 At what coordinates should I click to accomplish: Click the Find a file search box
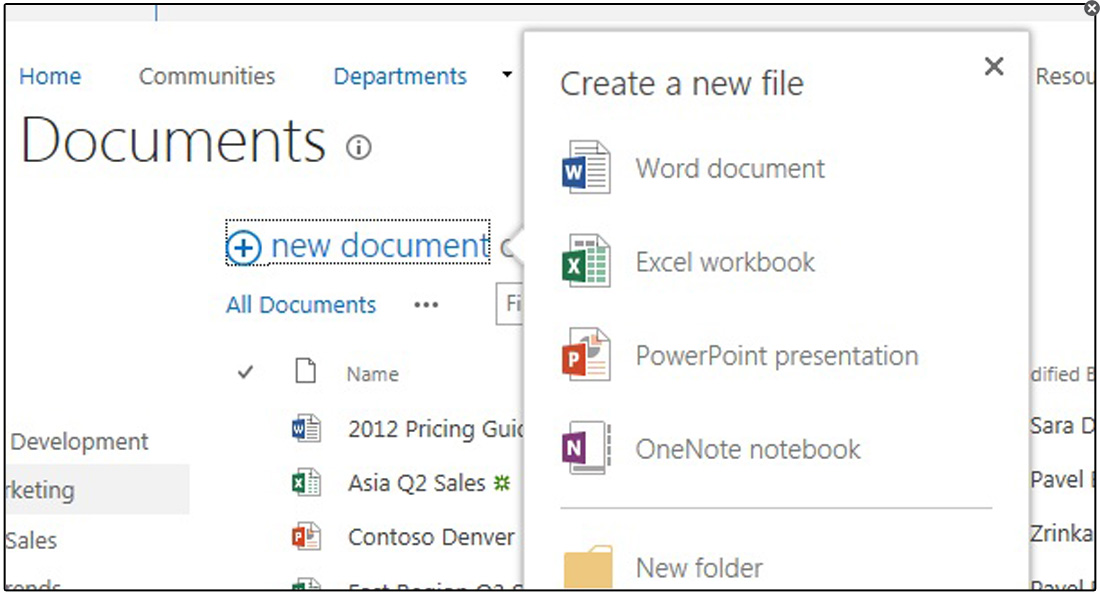coord(509,303)
